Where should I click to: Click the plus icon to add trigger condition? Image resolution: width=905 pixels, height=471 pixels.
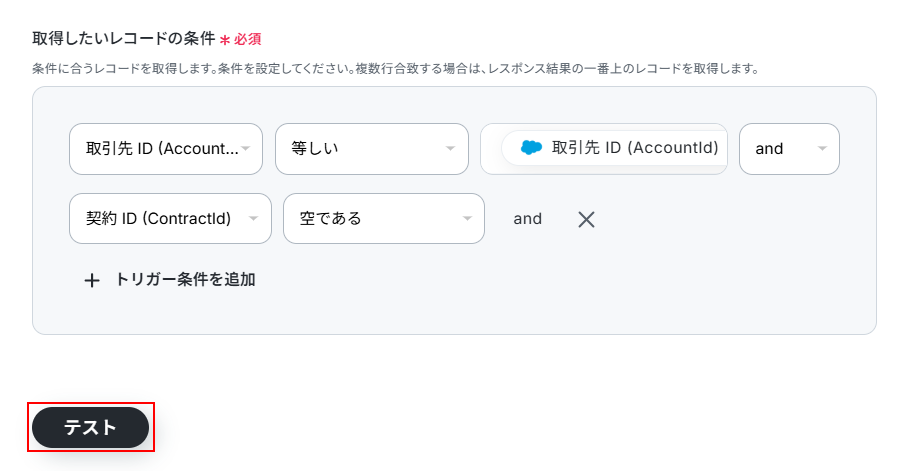(x=92, y=281)
